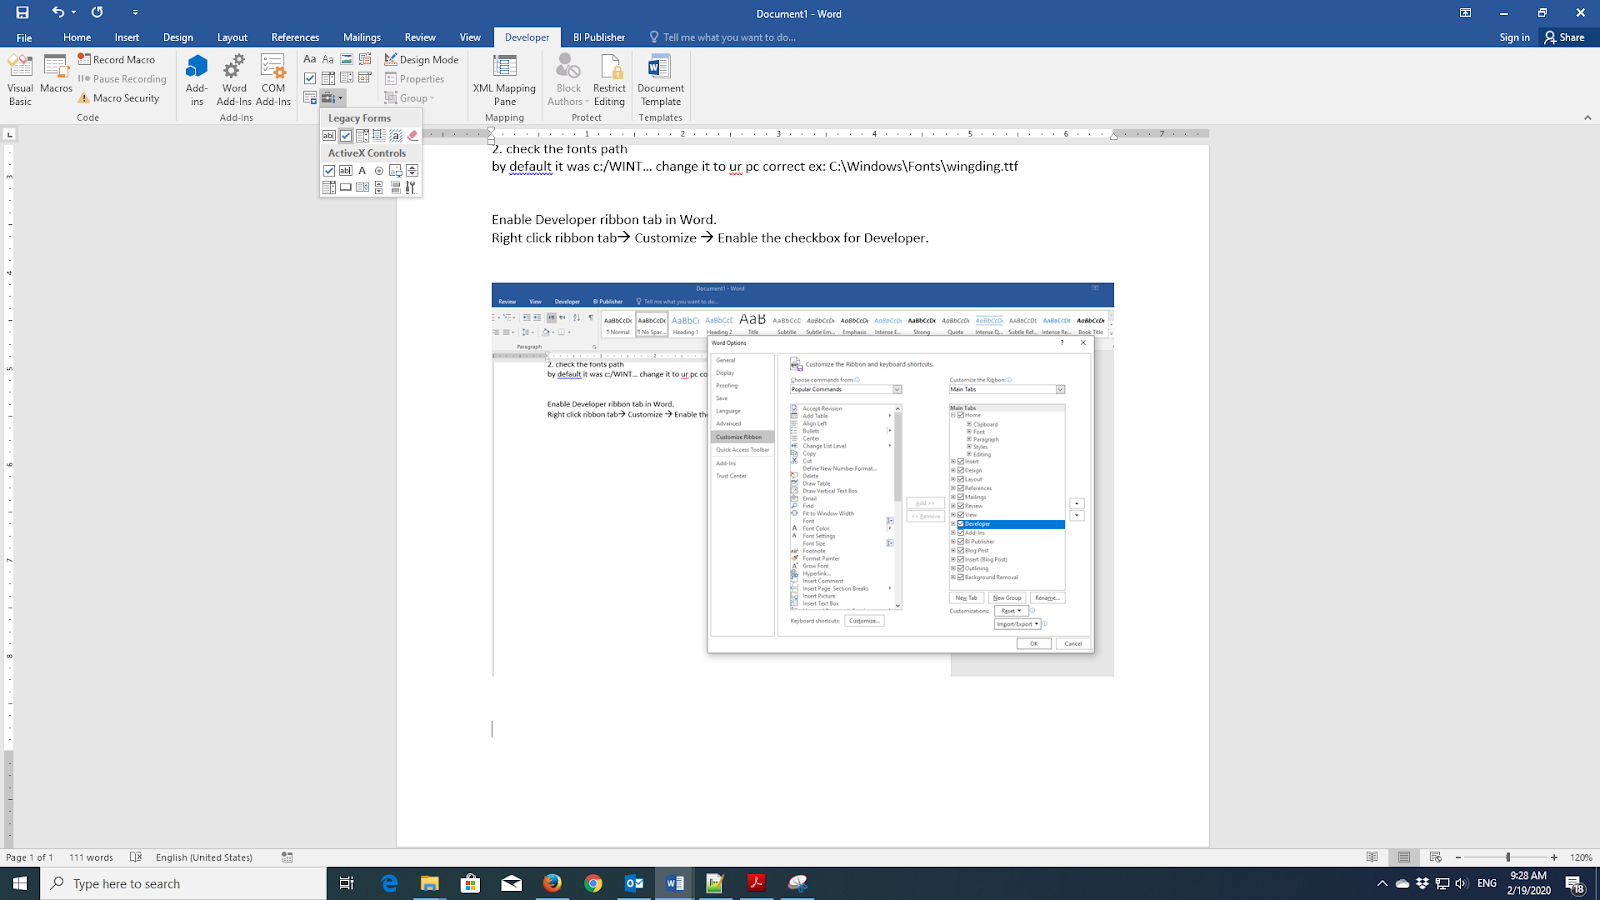Screen dimensions: 1600x900
Task: Insert Plain Text content control
Action: coord(328,59)
